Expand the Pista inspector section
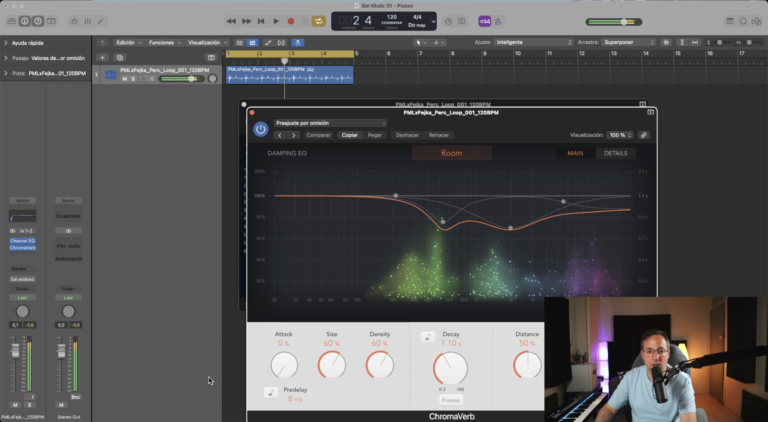The height and width of the screenshot is (422, 768). pos(6,73)
